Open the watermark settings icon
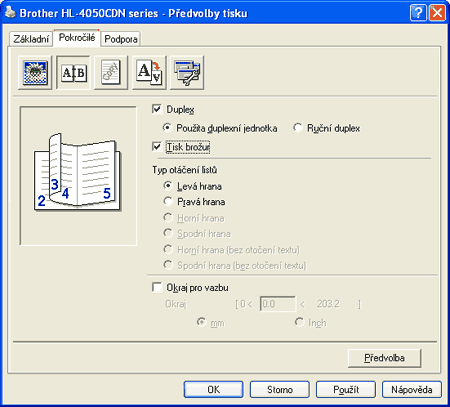 (111, 72)
